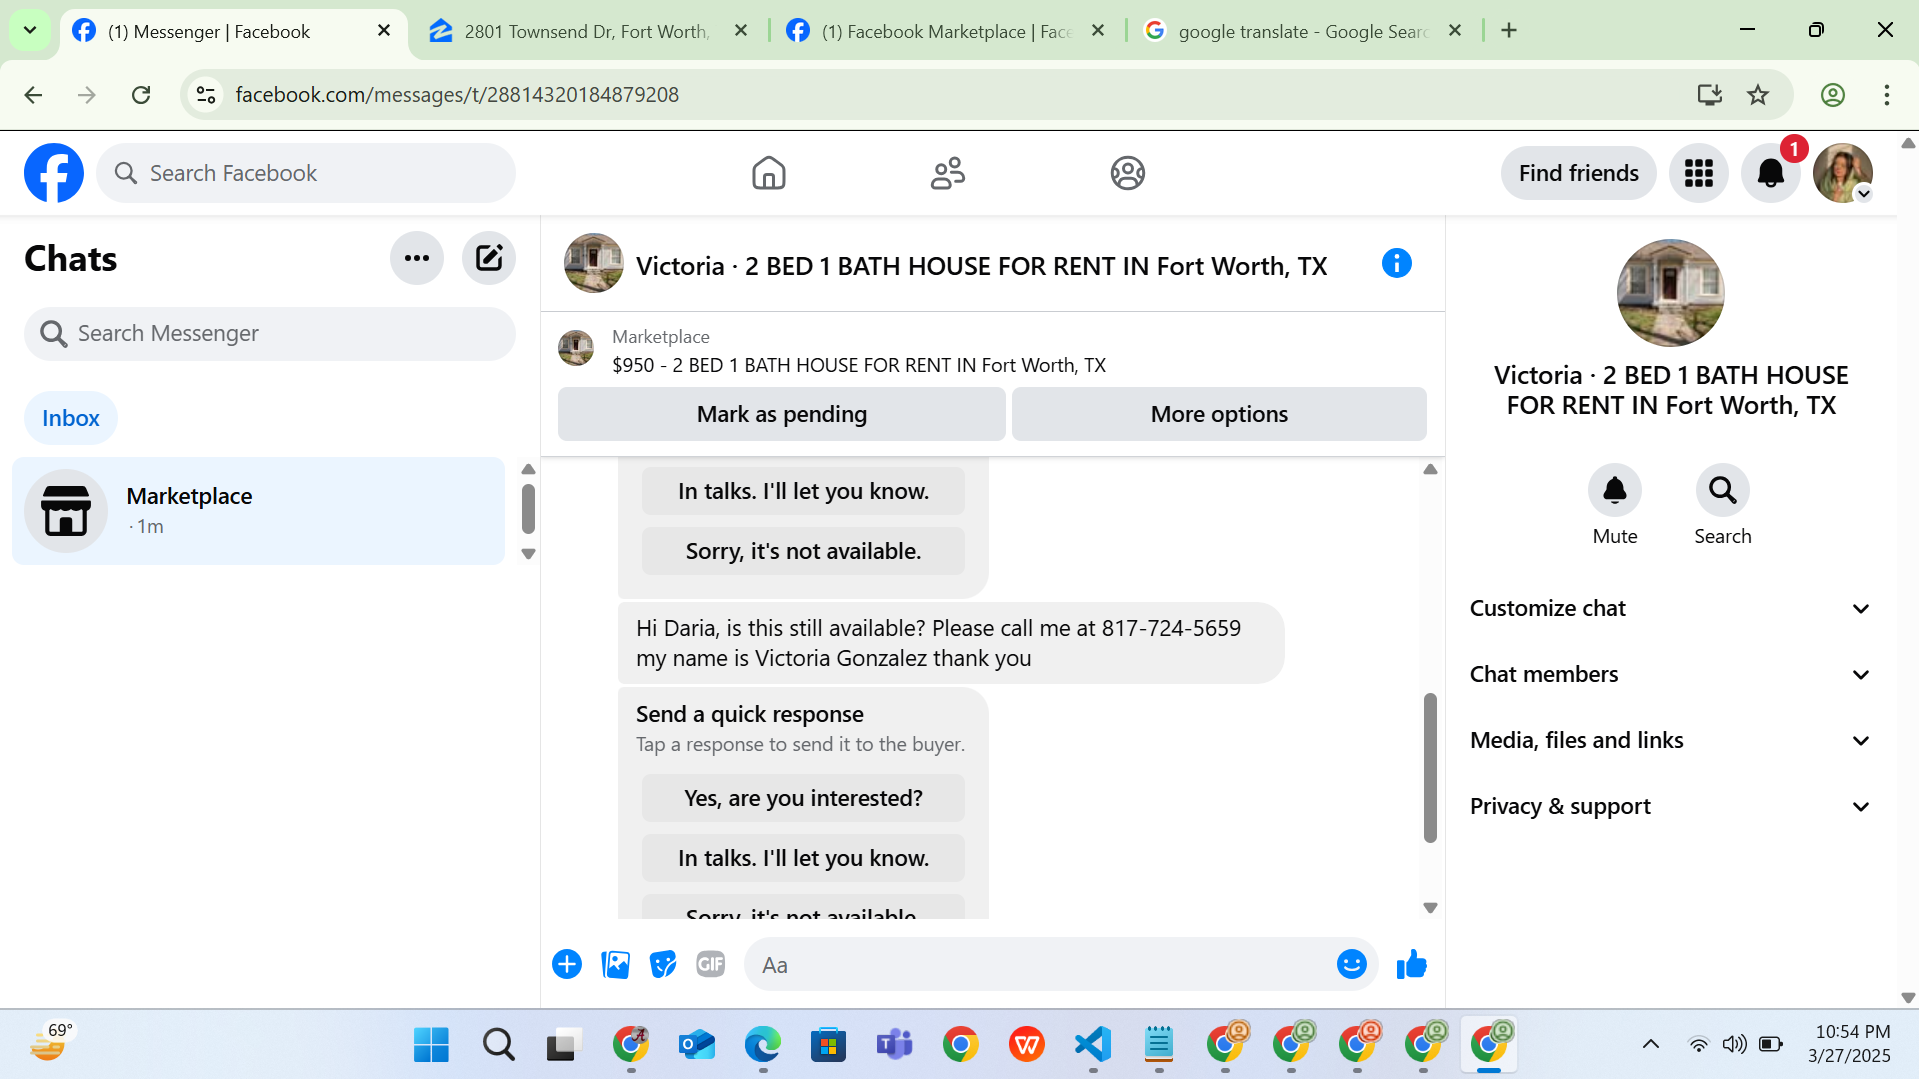This screenshot has height=1079, width=1919.
Task: Send upper 'Sorry, it's not available.' response
Action: tap(803, 551)
